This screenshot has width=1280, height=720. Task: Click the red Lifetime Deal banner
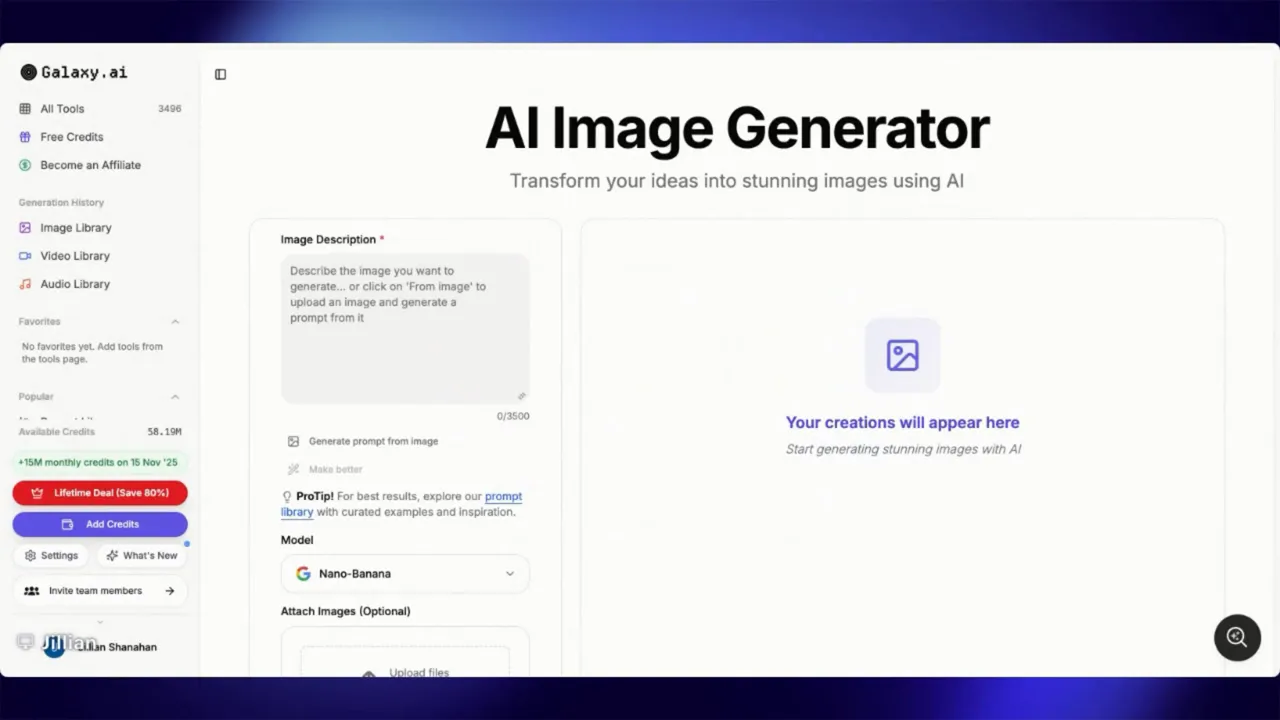pos(100,492)
